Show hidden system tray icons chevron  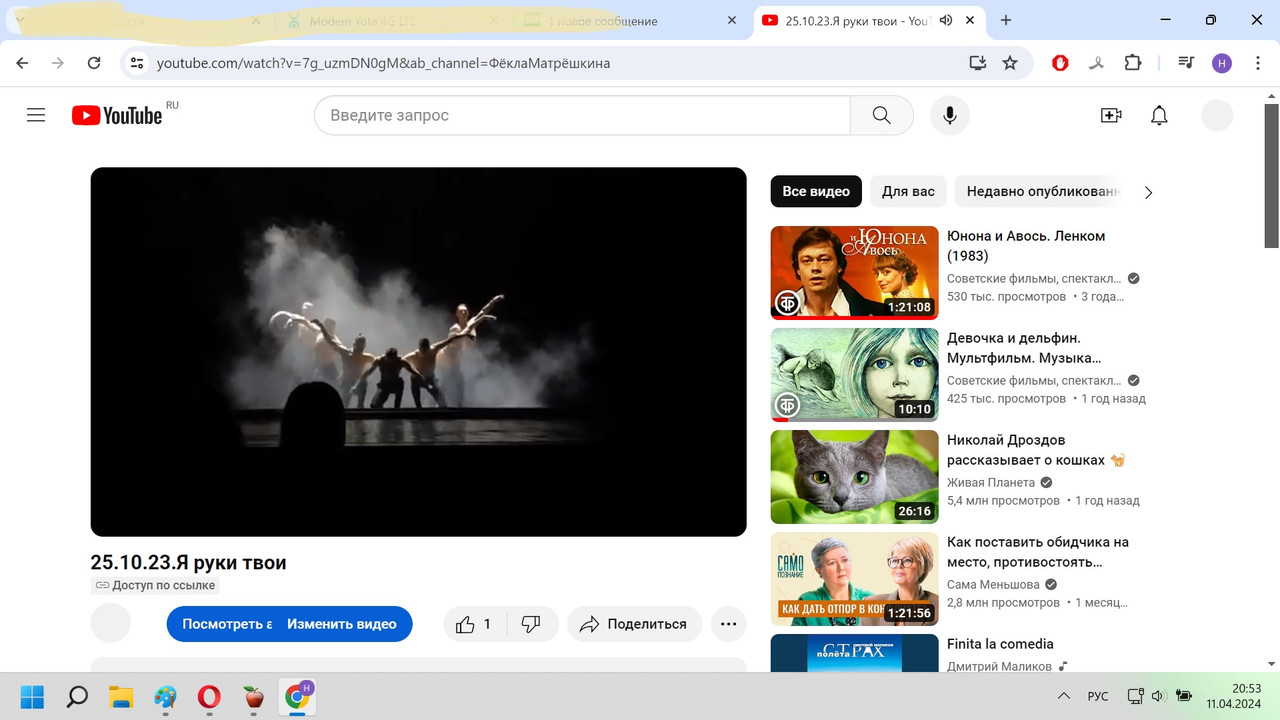coord(1063,696)
